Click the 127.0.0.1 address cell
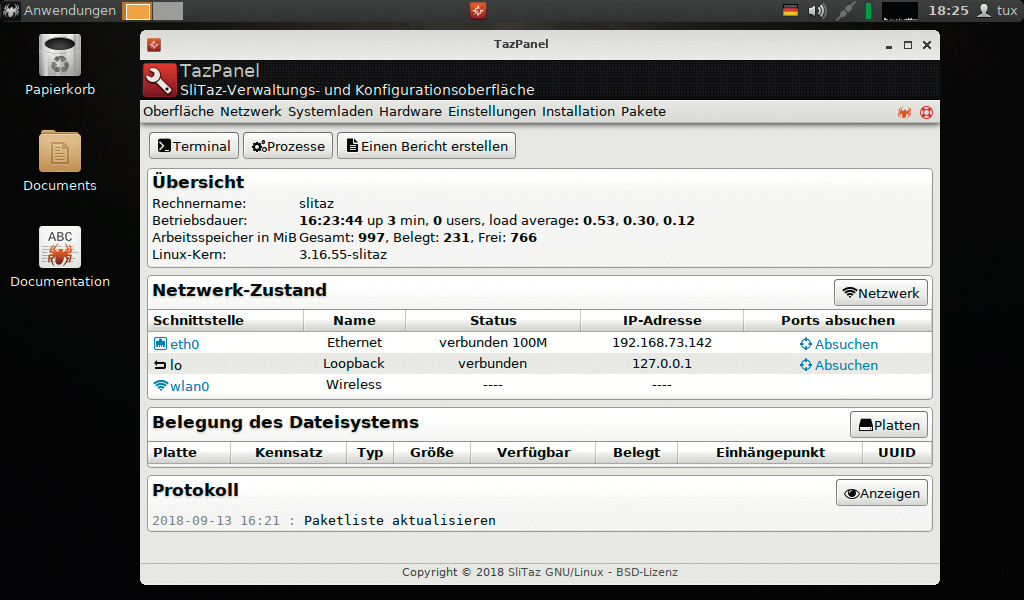Screen dimensions: 1024x600 click(x=662, y=364)
